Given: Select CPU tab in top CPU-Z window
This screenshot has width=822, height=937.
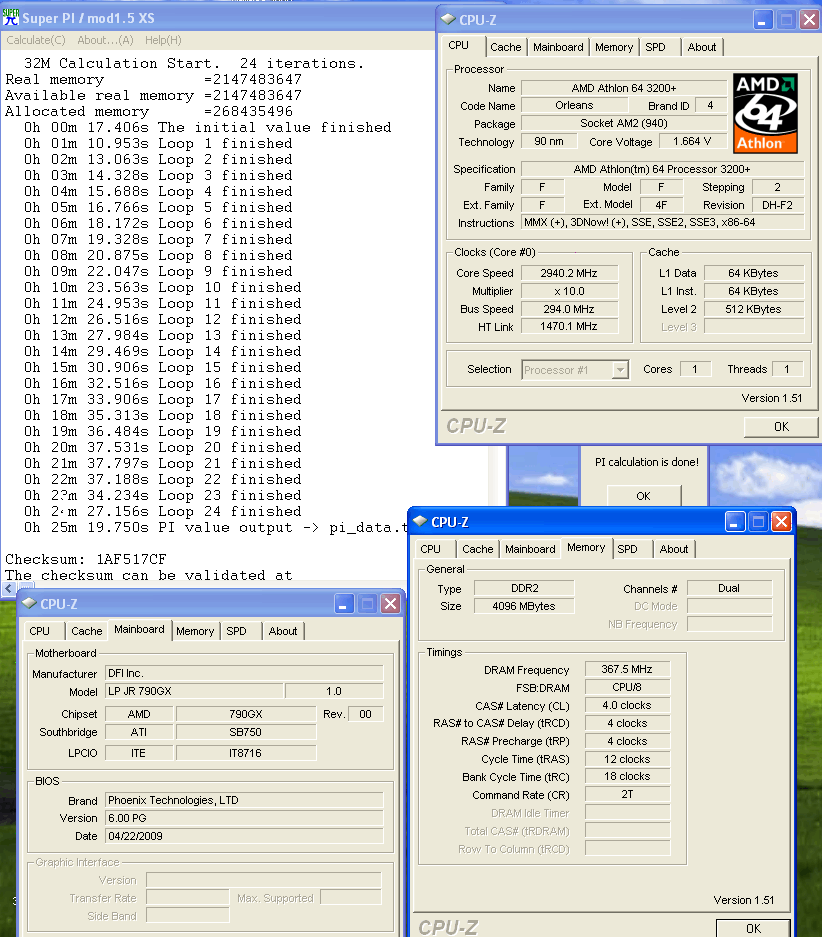Looking at the screenshot, I should click(x=459, y=45).
